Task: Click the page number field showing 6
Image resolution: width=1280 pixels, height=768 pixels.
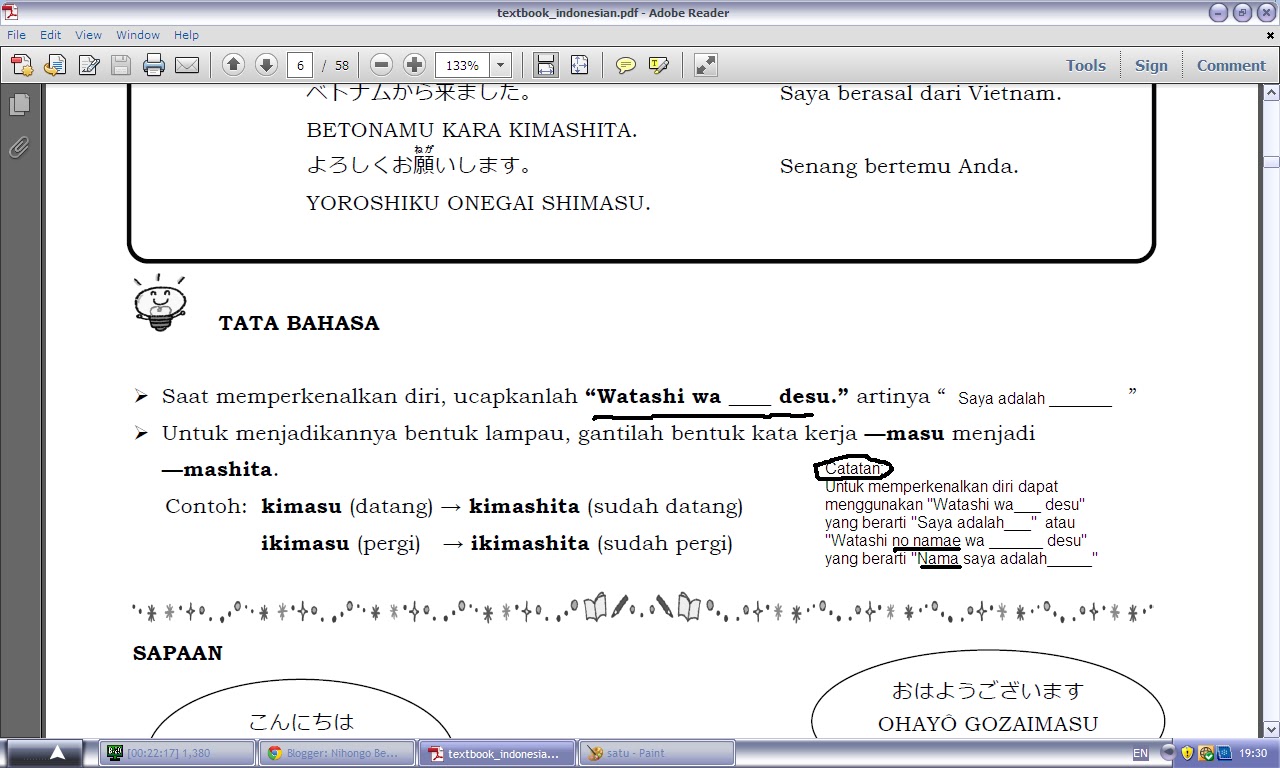Action: (300, 65)
